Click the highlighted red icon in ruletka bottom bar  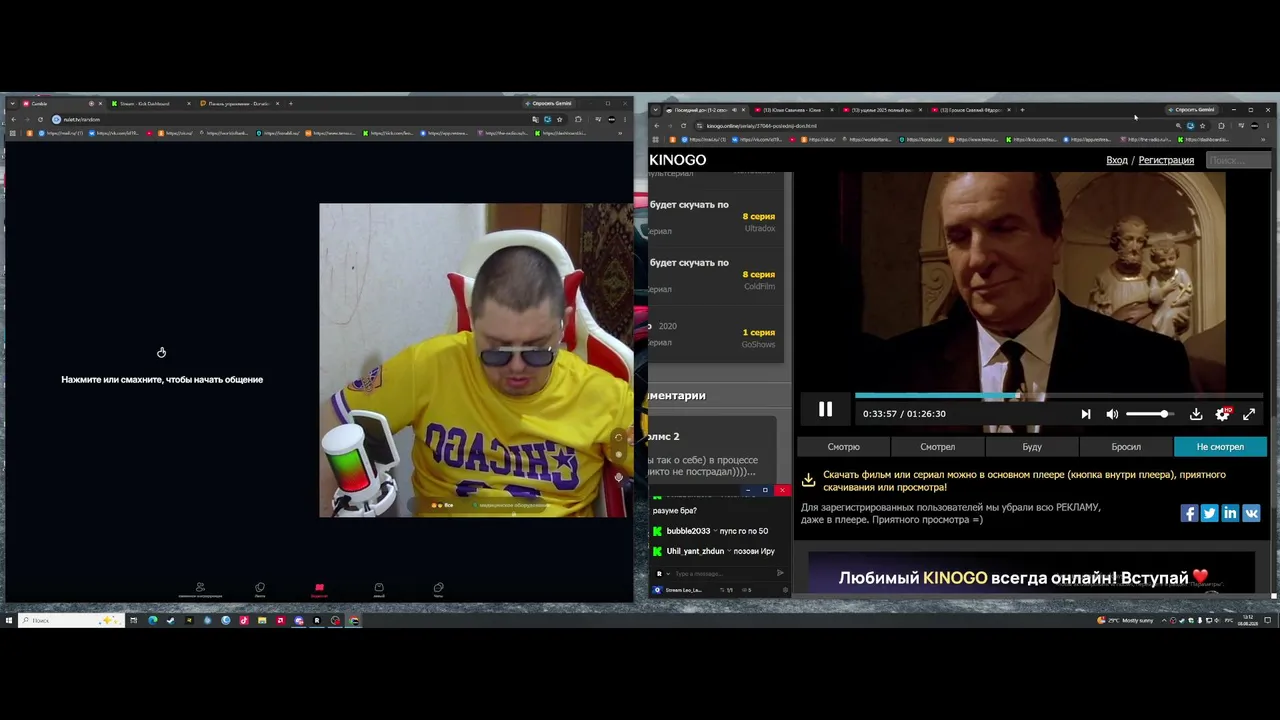coord(319,589)
